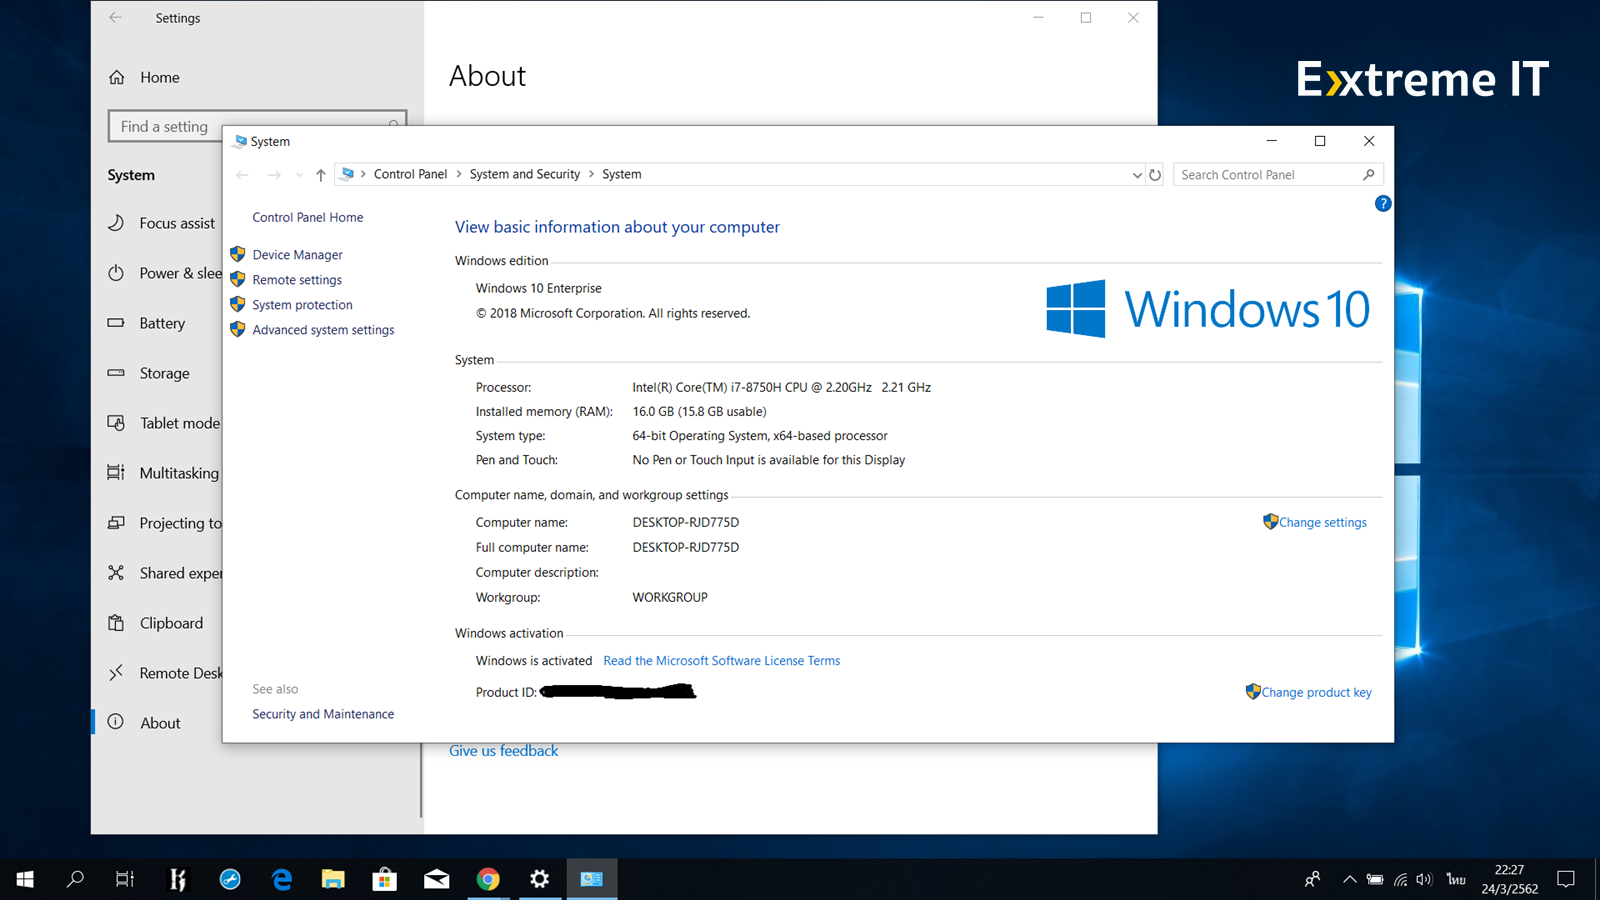Viewport: 1600px width, 900px height.
Task: Open Task View from taskbar
Action: pos(125,879)
